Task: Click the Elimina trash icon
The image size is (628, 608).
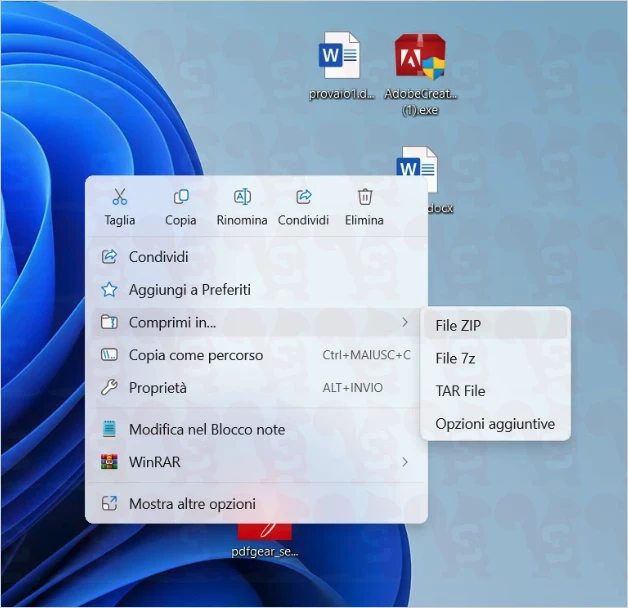Action: pos(365,197)
